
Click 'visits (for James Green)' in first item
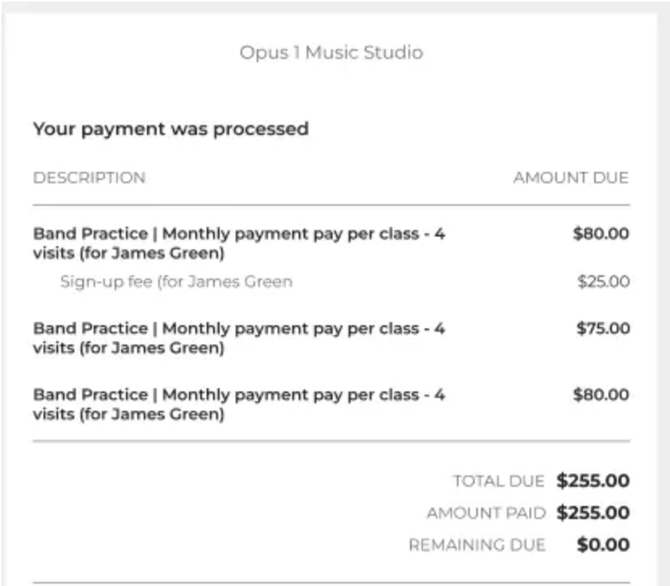click(129, 253)
